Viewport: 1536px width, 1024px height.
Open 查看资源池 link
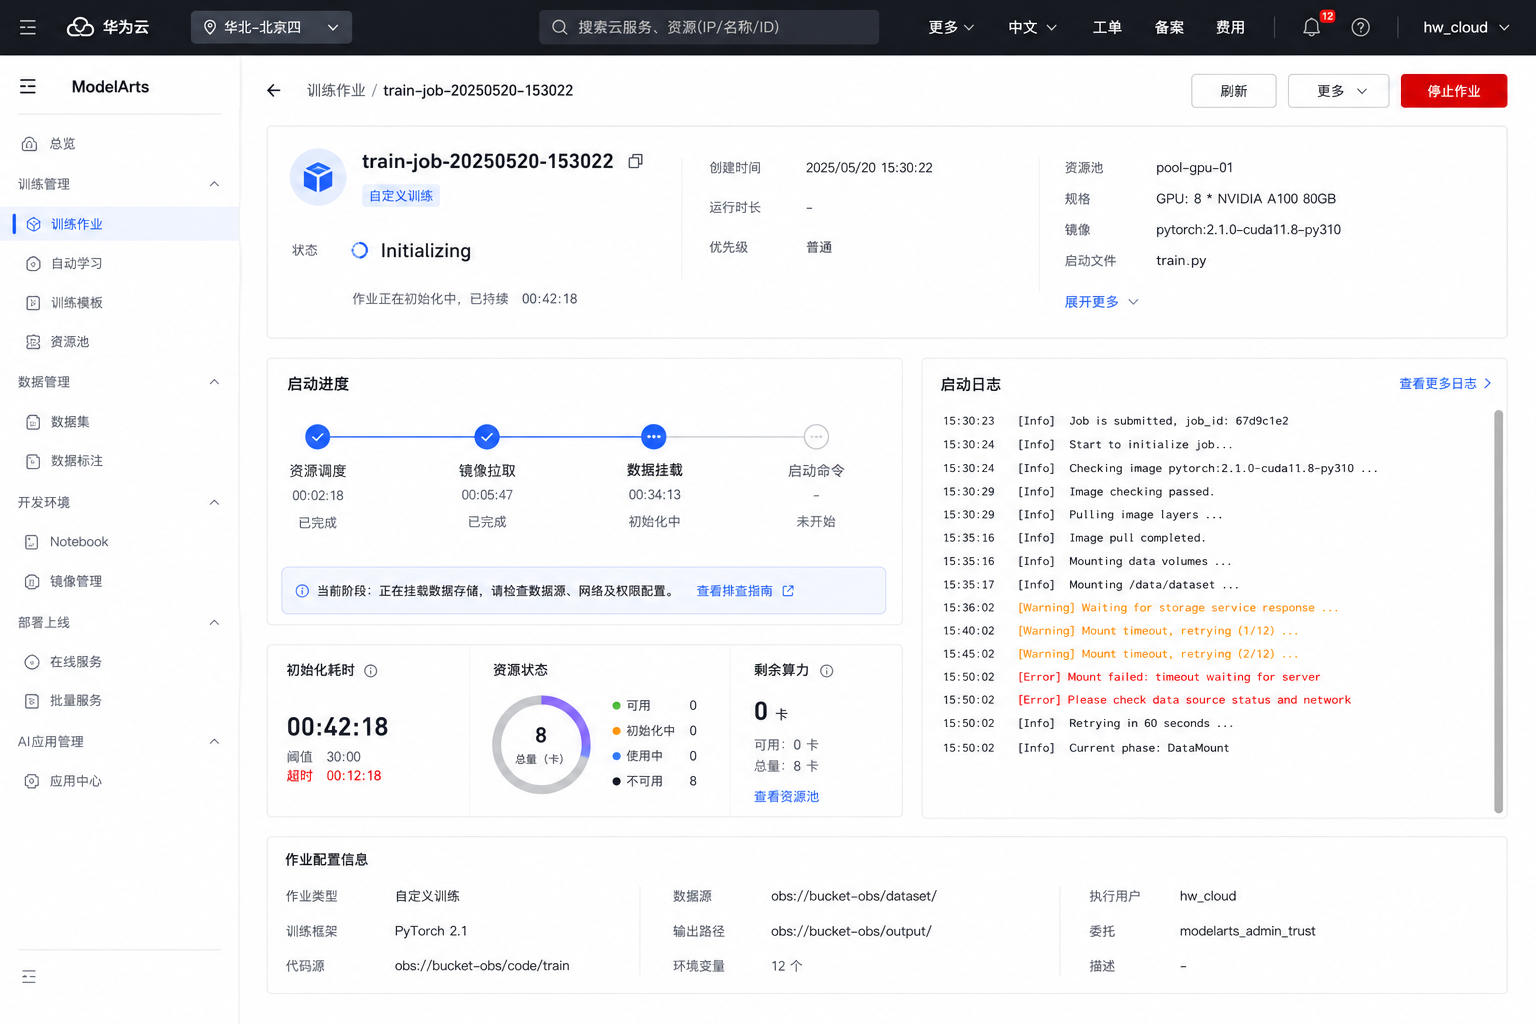[x=786, y=796]
